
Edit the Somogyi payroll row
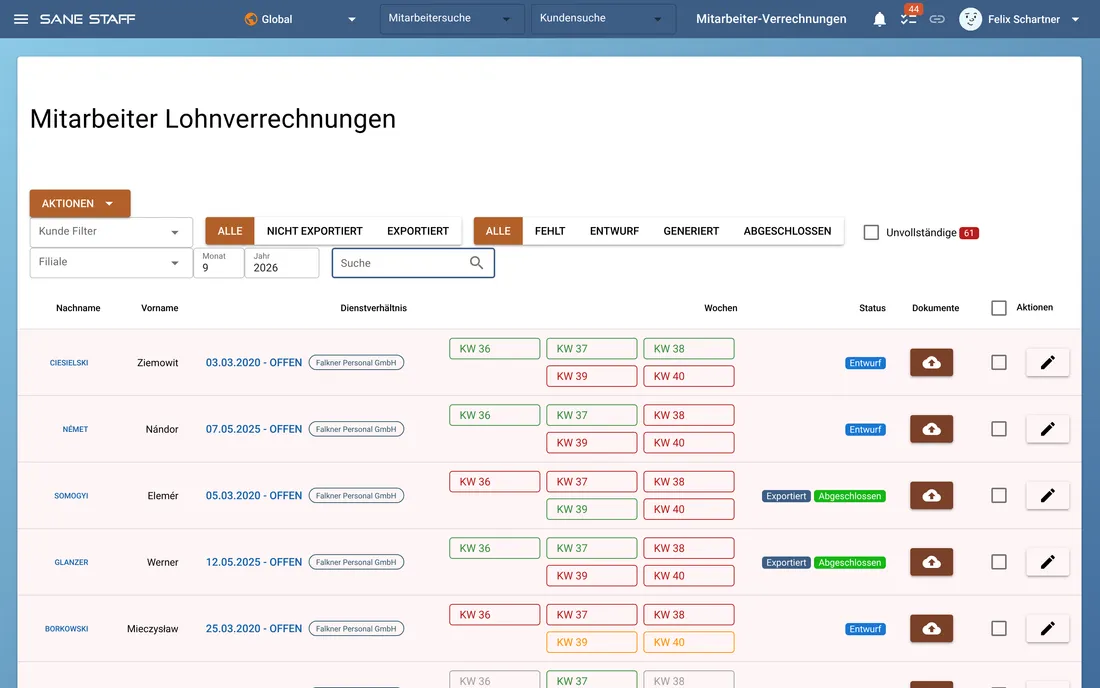1047,496
